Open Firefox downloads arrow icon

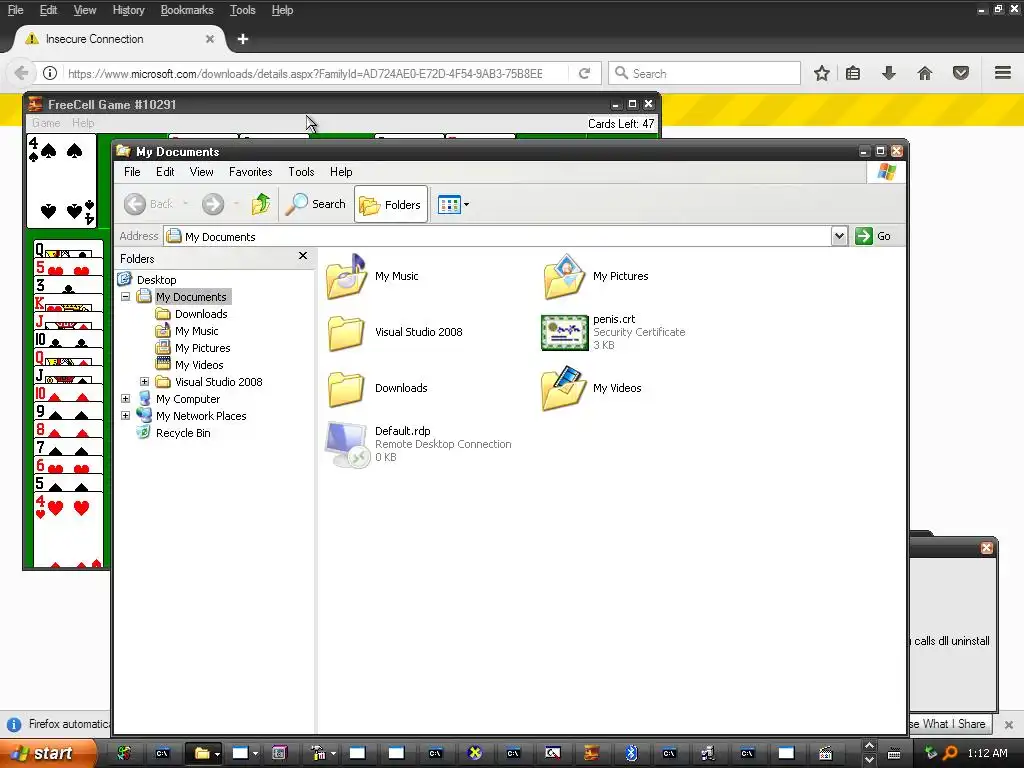tap(888, 73)
